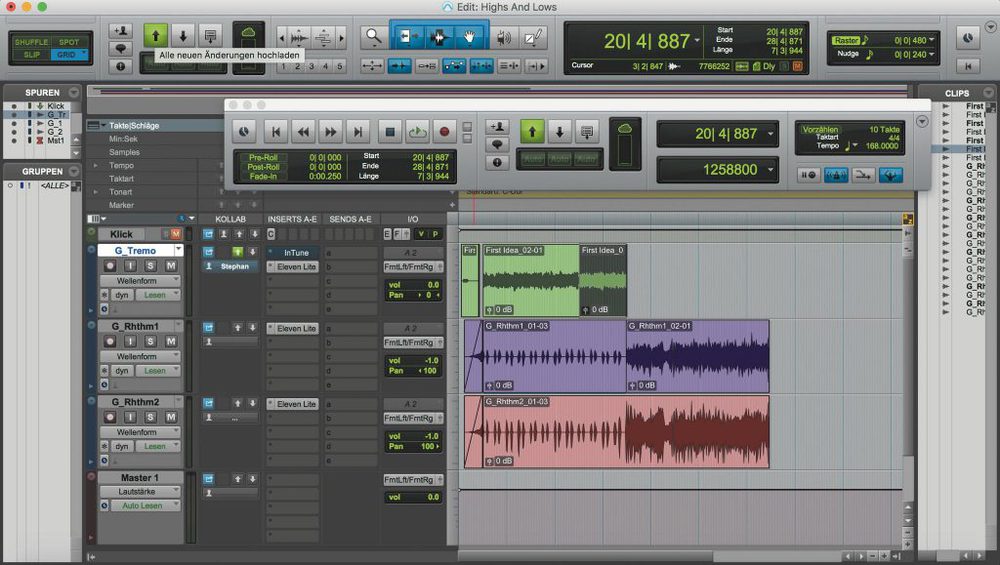Image resolution: width=1000 pixels, height=565 pixels.
Task: Select the G_Rhthm1_02-01 clip
Action: coord(698,356)
